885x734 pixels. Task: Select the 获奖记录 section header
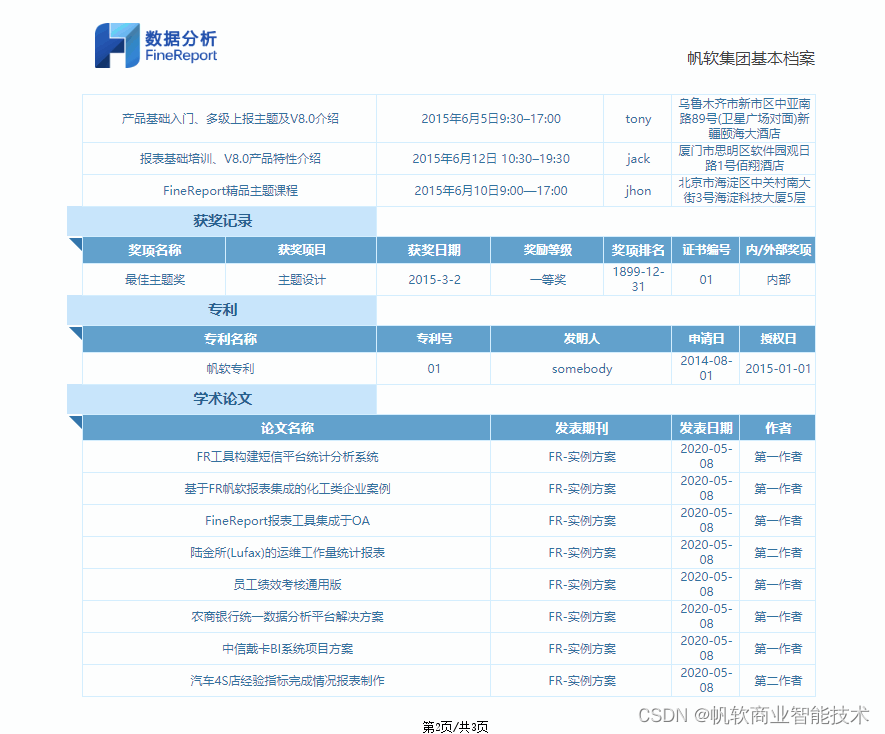coord(222,221)
